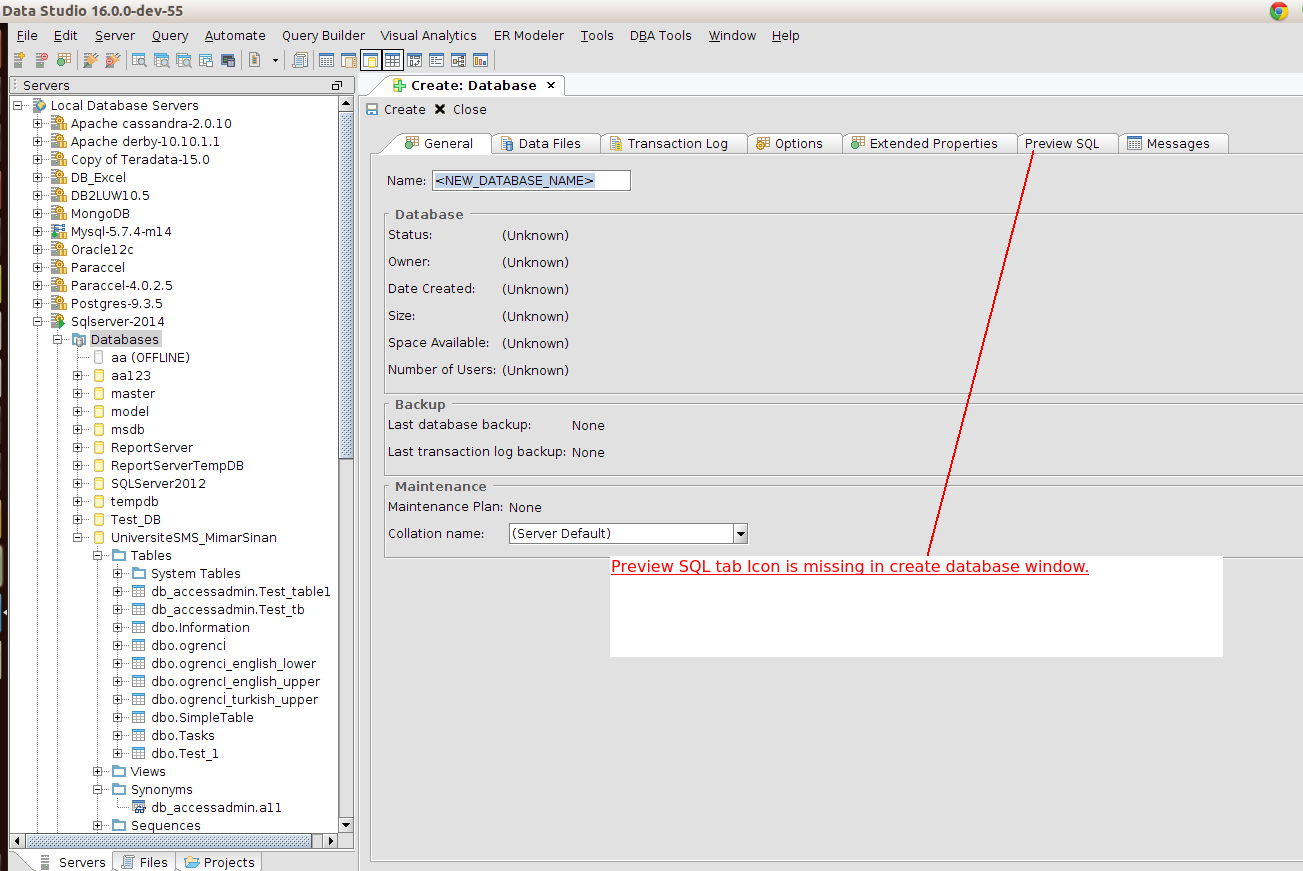Close the Create: Database tab

tap(550, 85)
